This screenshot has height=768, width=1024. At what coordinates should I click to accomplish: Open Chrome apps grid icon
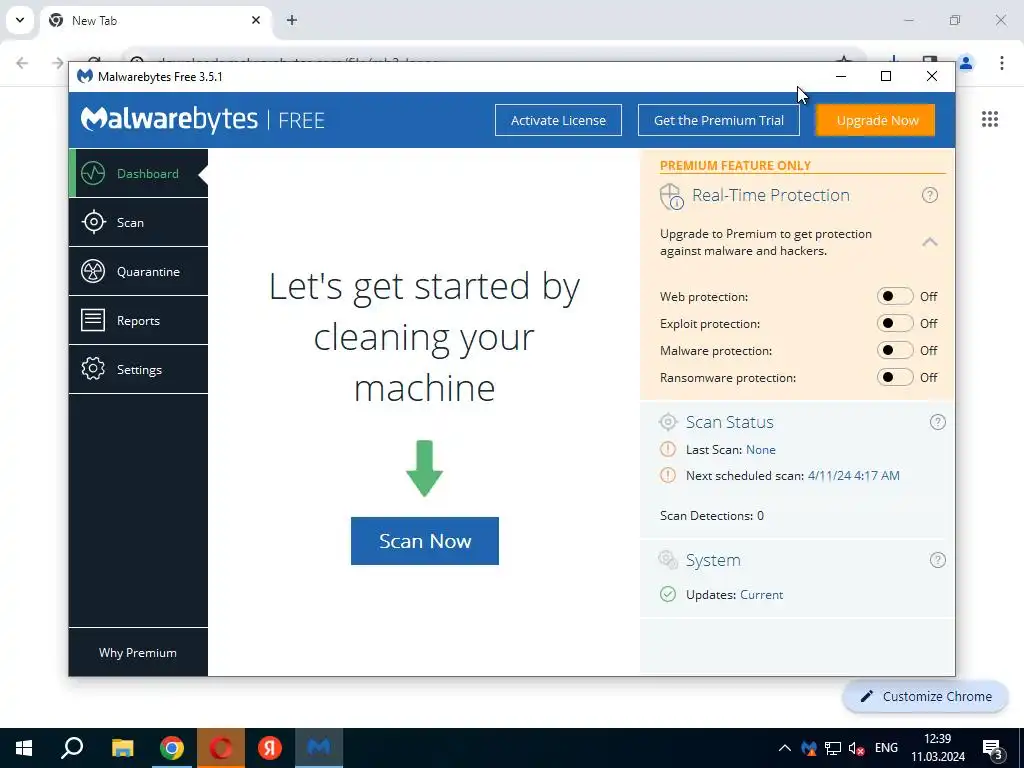(989, 119)
